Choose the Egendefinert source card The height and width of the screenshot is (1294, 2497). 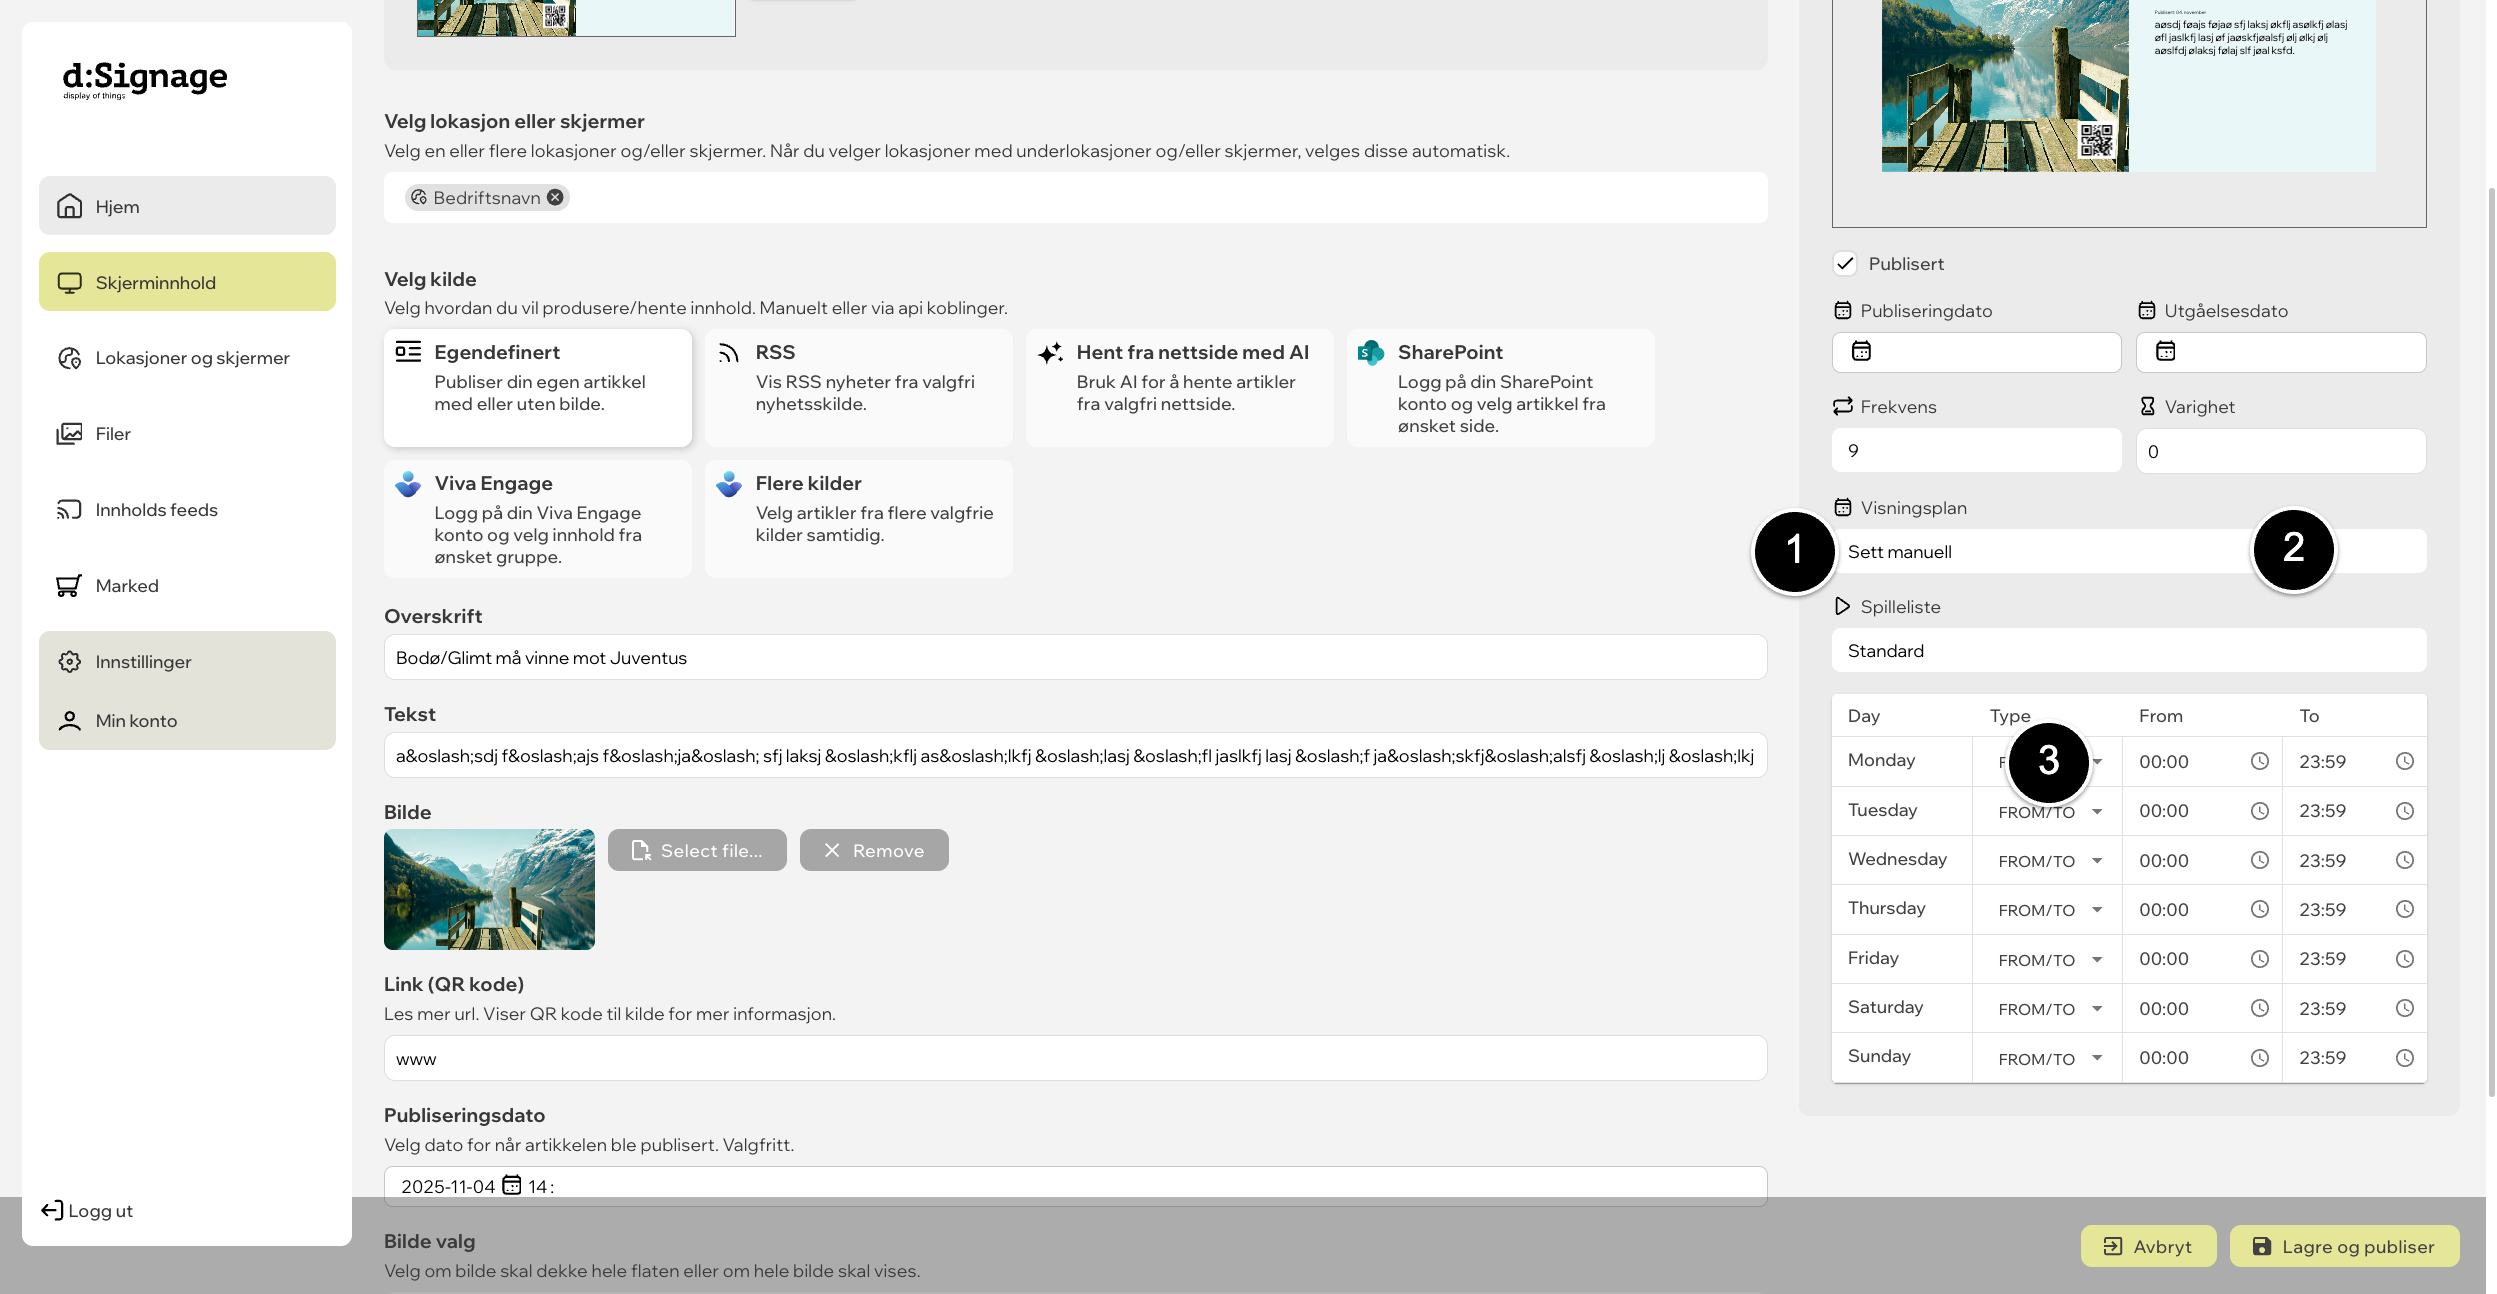pos(538,388)
